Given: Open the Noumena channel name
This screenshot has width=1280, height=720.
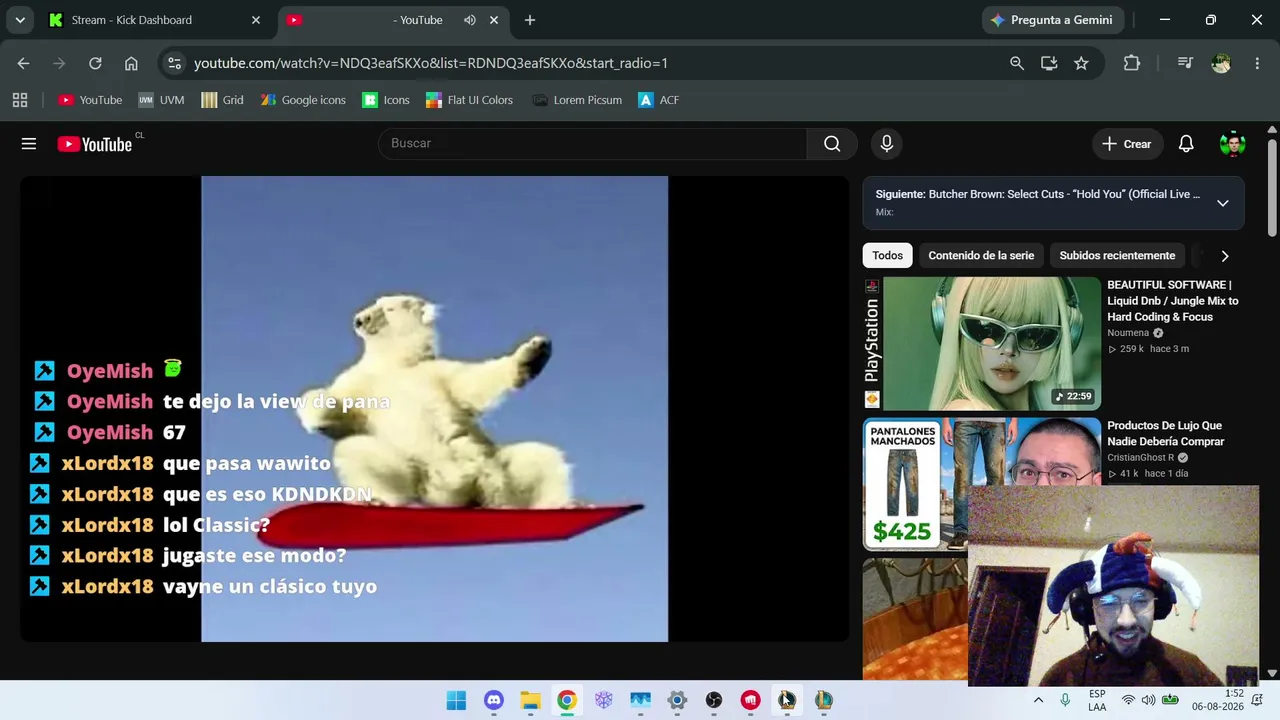Looking at the screenshot, I should [x=1128, y=333].
